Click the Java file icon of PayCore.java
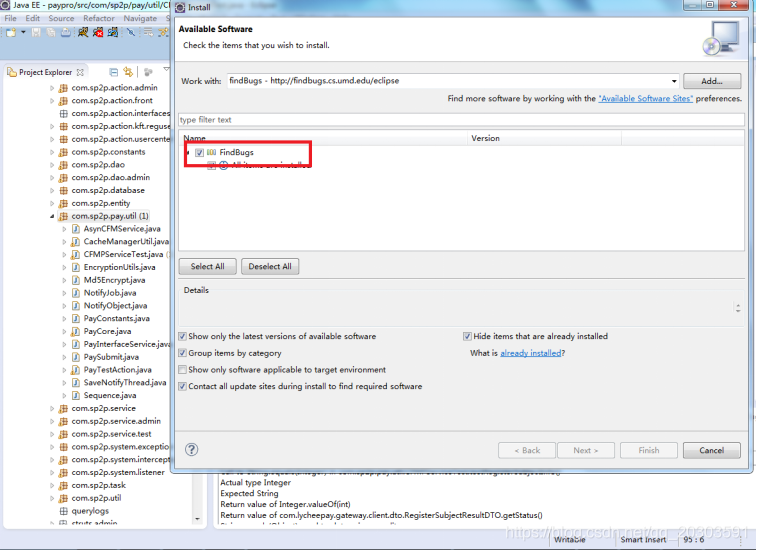The height and width of the screenshot is (551, 757). [x=75, y=331]
